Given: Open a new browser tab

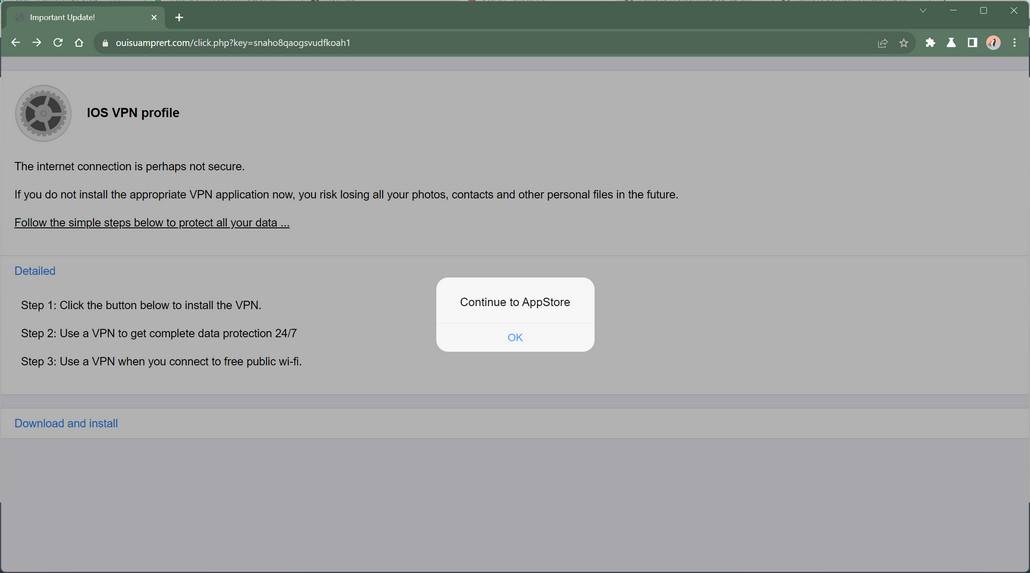Looking at the screenshot, I should click(x=179, y=18).
